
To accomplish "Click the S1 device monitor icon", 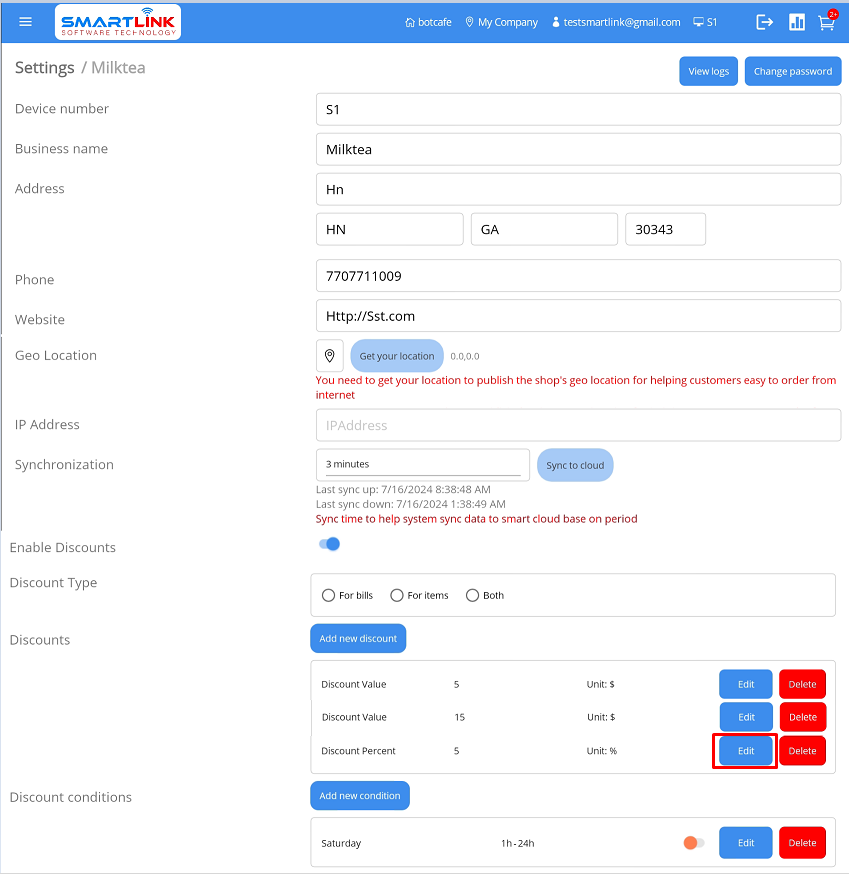I will tap(698, 22).
